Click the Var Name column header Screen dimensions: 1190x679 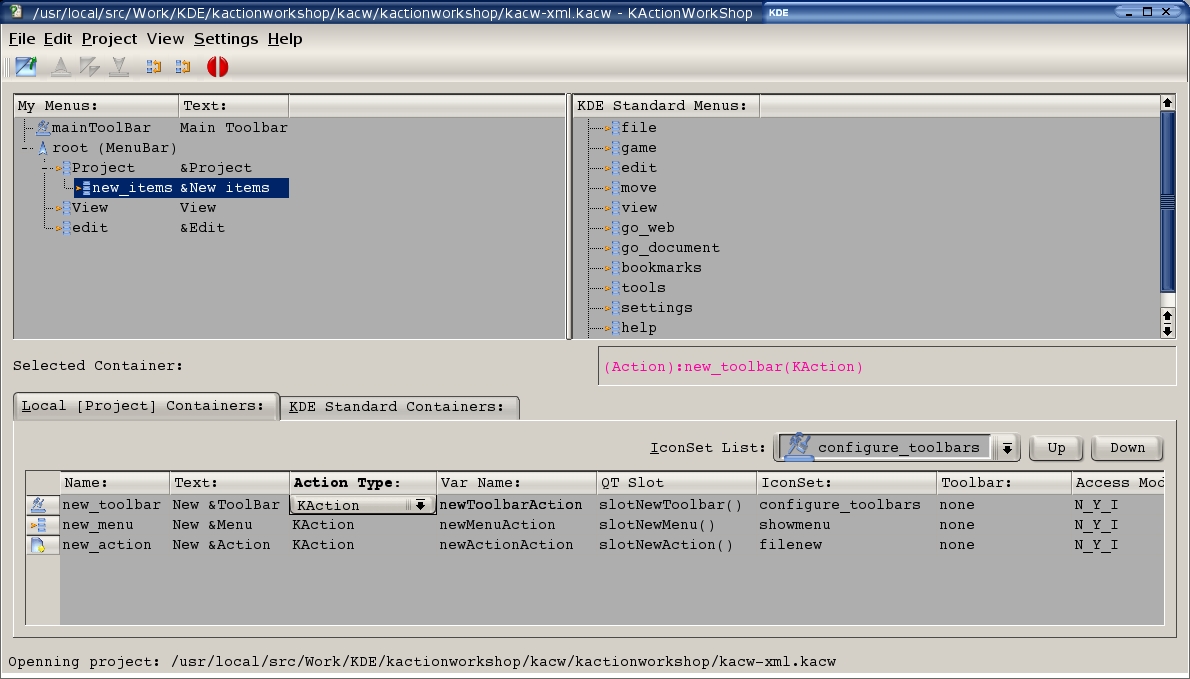click(516, 483)
